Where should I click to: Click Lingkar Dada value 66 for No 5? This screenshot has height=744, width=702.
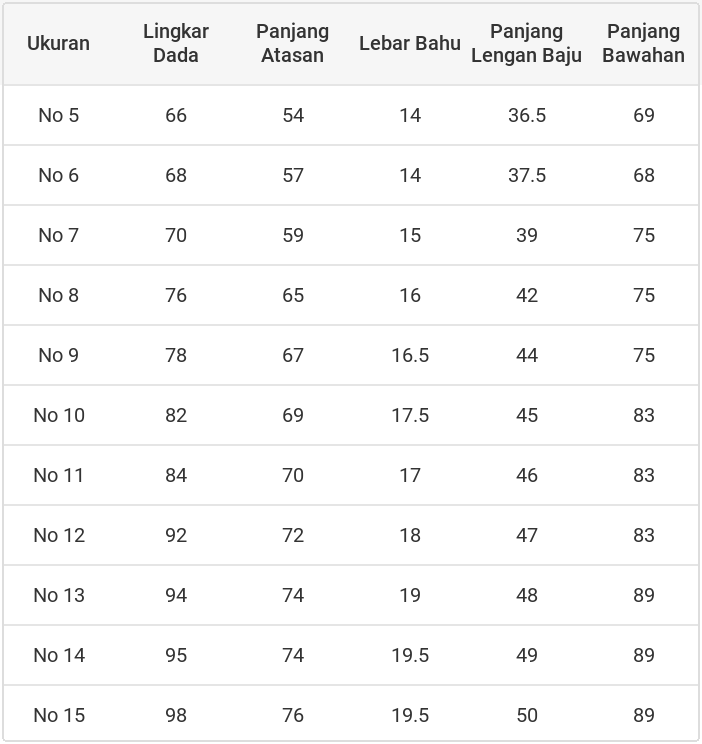click(176, 115)
